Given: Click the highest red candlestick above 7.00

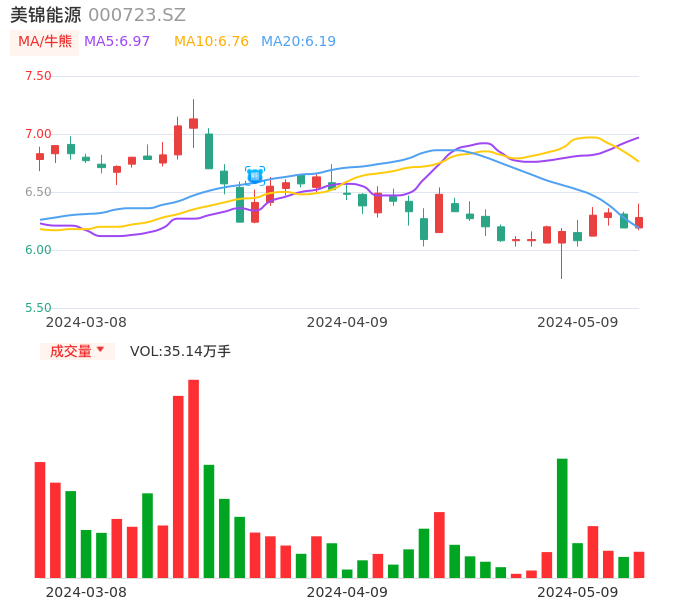Looking at the screenshot, I should click(193, 123).
